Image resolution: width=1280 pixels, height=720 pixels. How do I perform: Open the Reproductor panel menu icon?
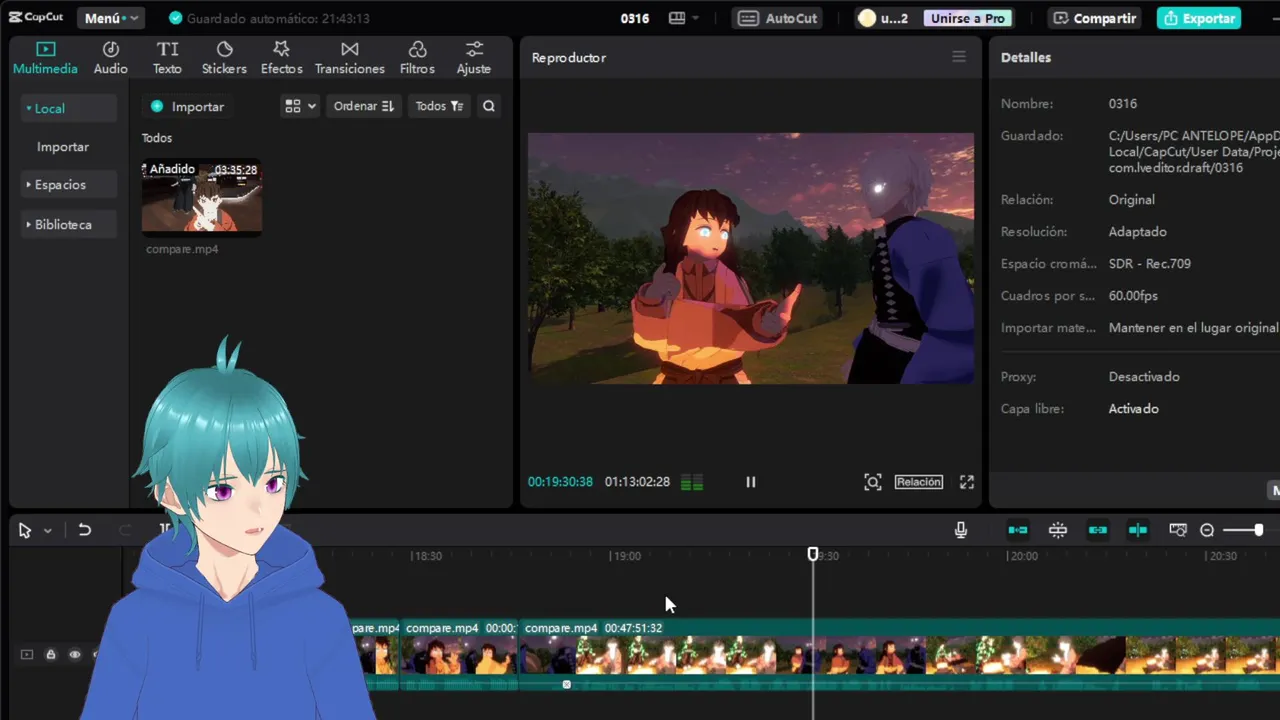(x=959, y=57)
